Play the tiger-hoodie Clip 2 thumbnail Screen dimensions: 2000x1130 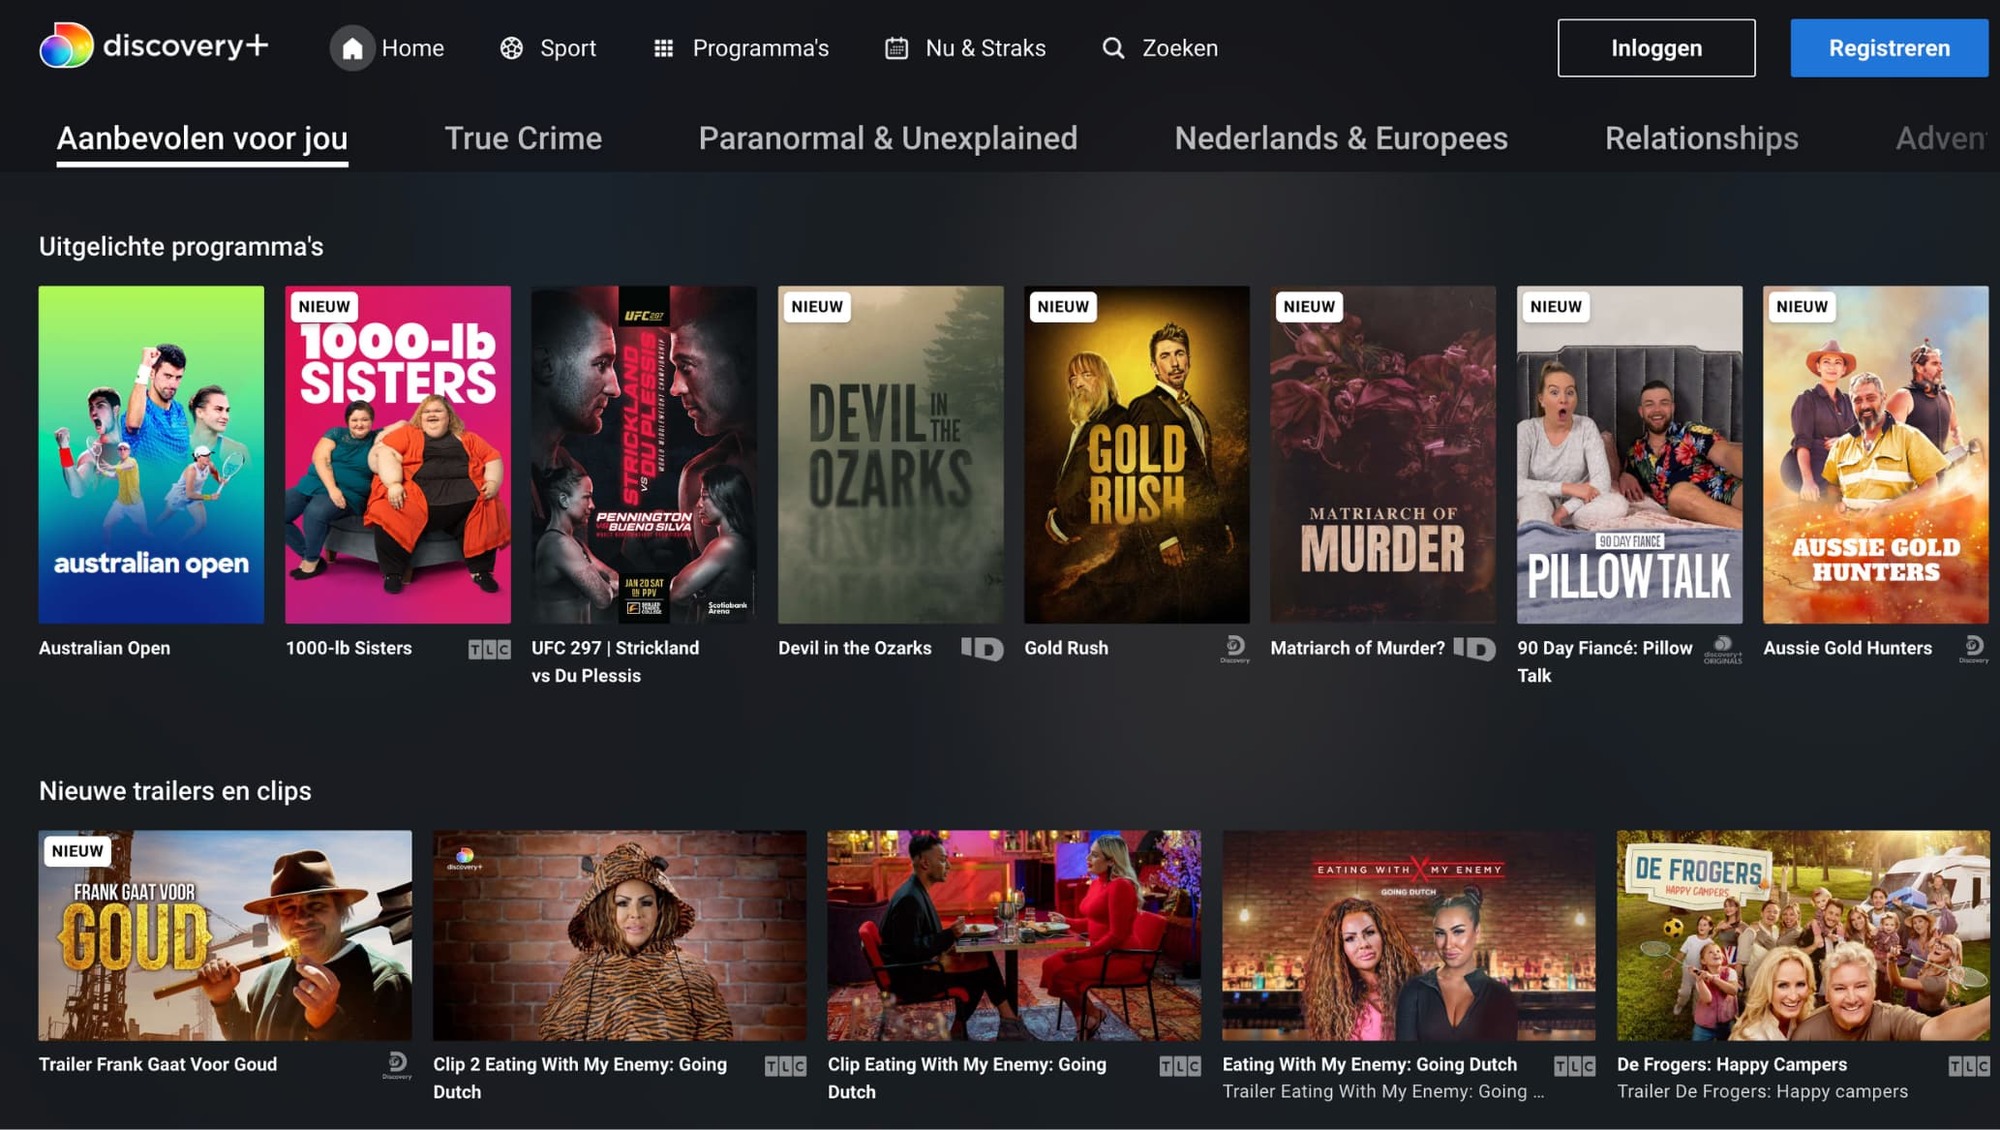click(x=619, y=935)
